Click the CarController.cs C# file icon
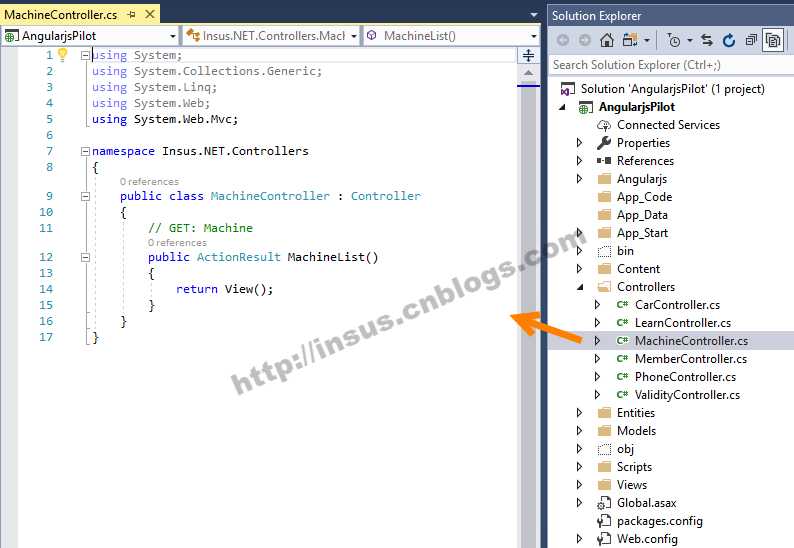Viewport: 794px width, 548px height. [622, 305]
